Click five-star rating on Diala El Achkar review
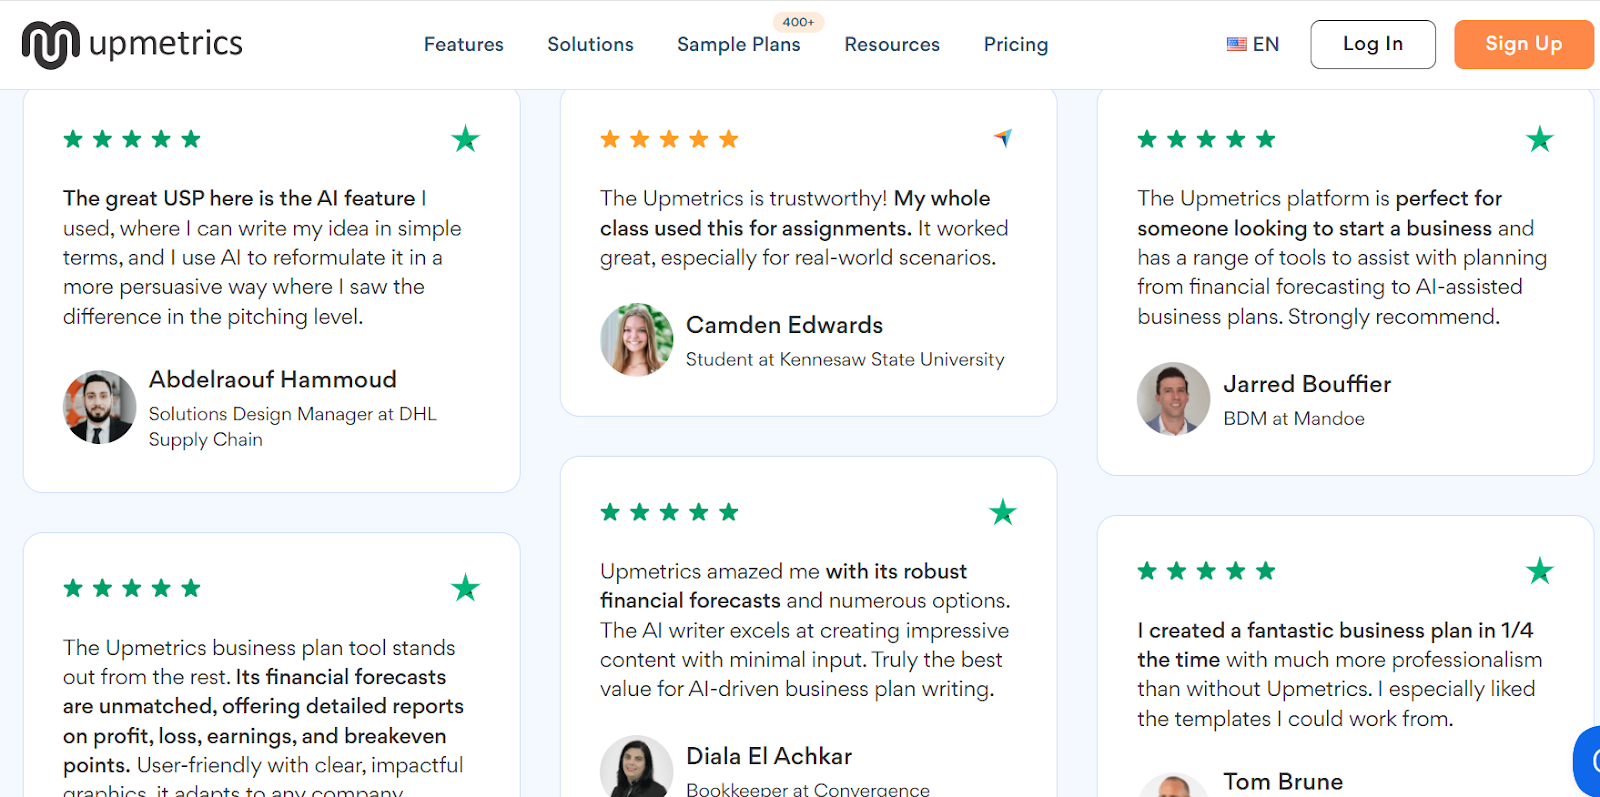This screenshot has width=1600, height=797. point(669,512)
